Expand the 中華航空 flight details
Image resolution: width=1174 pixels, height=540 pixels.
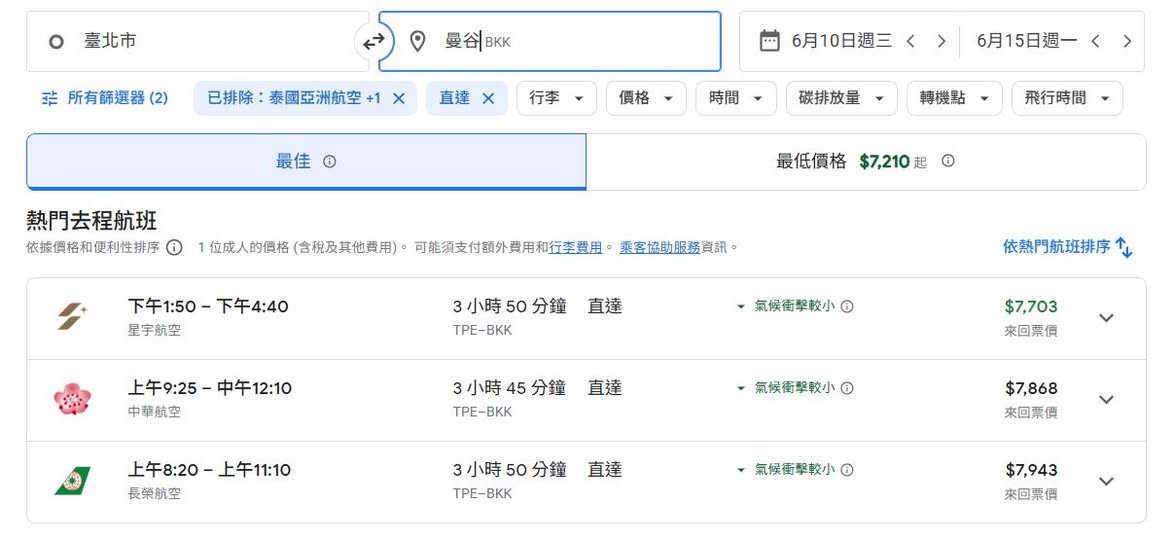tap(1106, 400)
